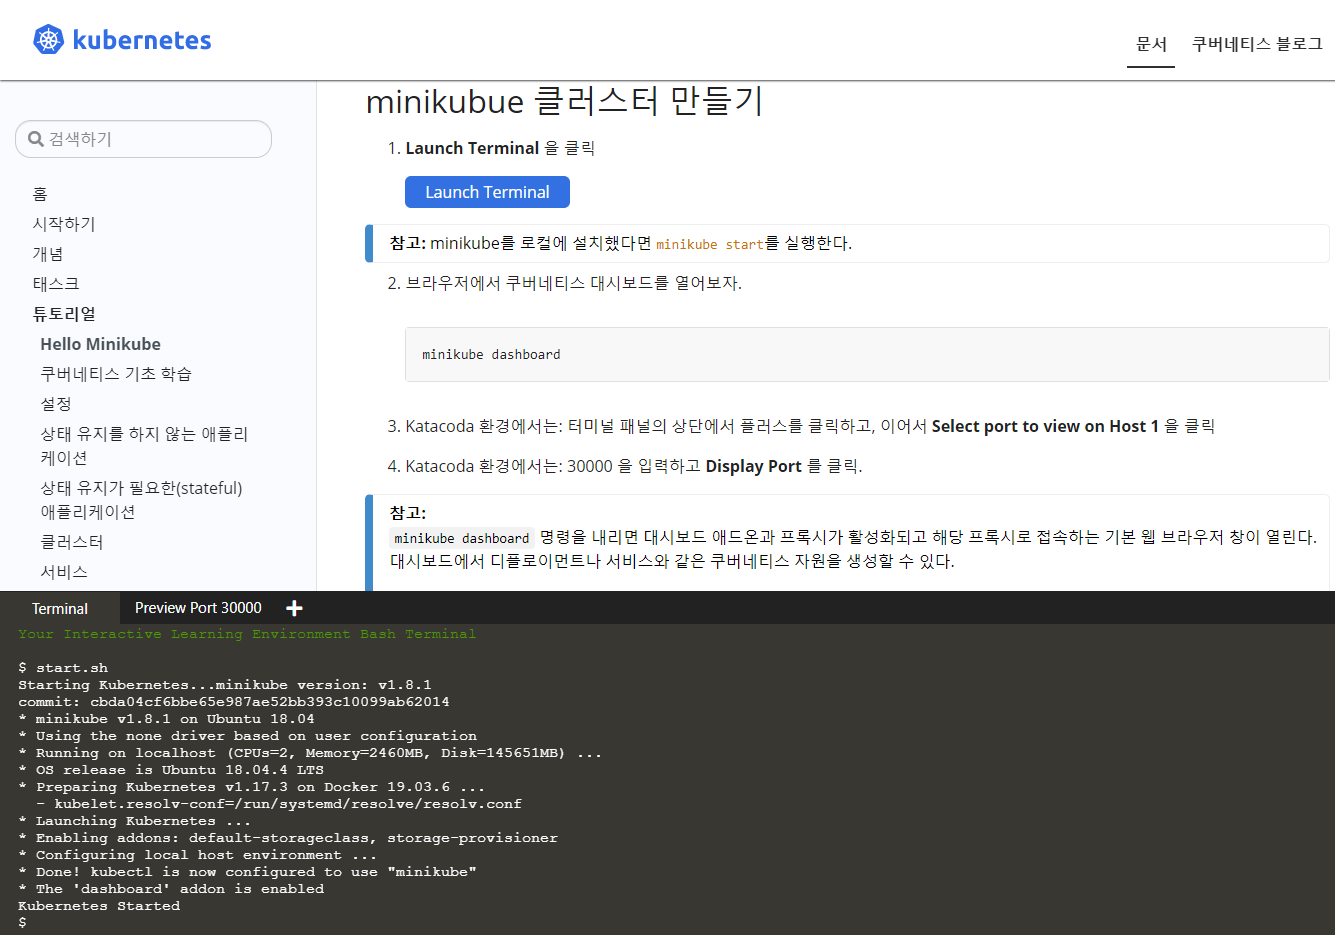Add a new terminal tab with plus icon
Image resolution: width=1335 pixels, height=935 pixels.
click(294, 608)
